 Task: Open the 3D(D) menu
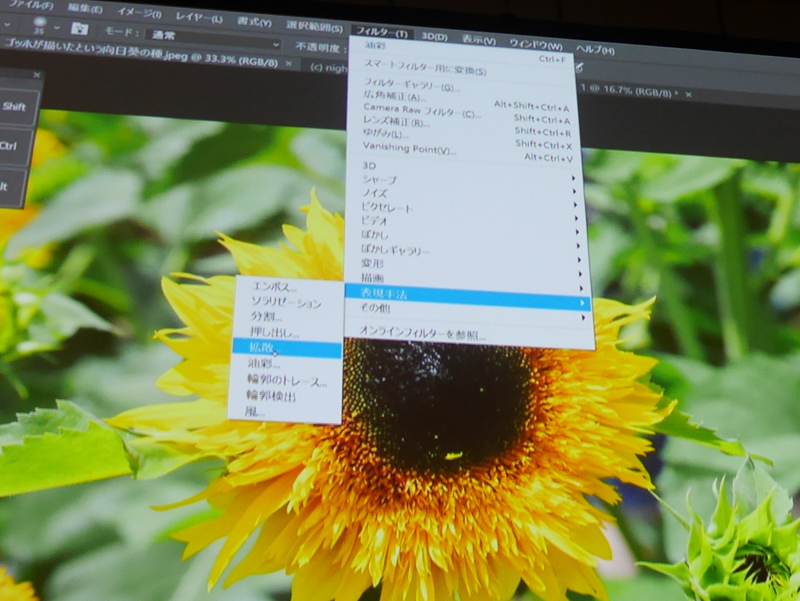pos(435,36)
